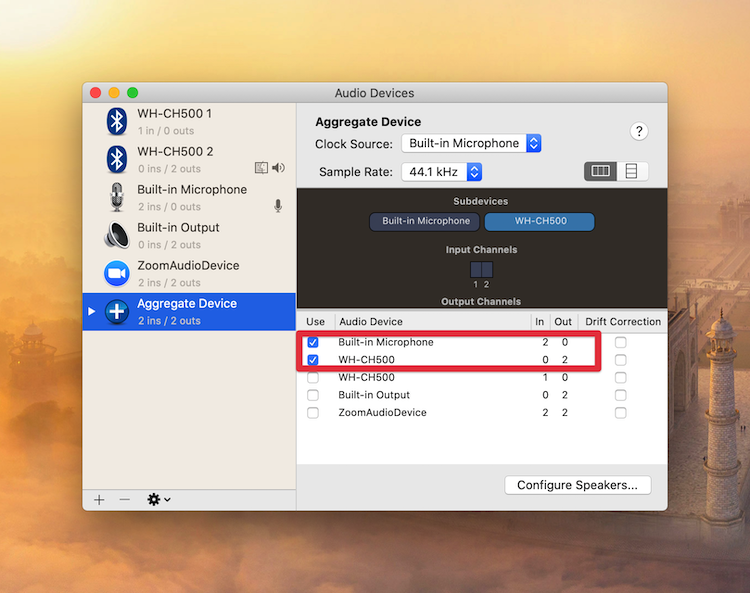Open the Clock Source dropdown
Image resolution: width=750 pixels, height=593 pixels.
(471, 143)
